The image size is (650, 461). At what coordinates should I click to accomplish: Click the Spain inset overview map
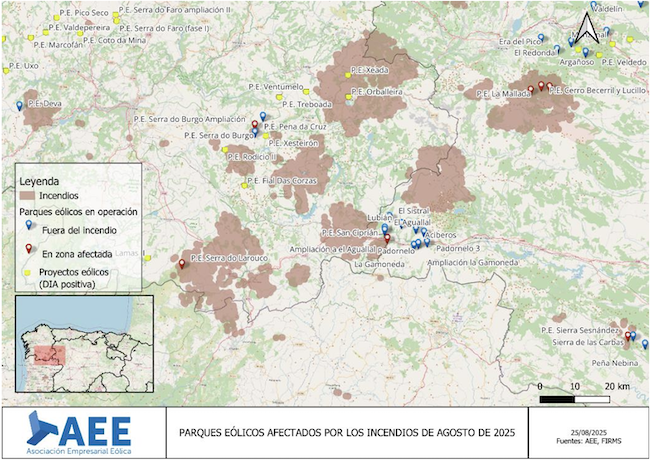85,342
